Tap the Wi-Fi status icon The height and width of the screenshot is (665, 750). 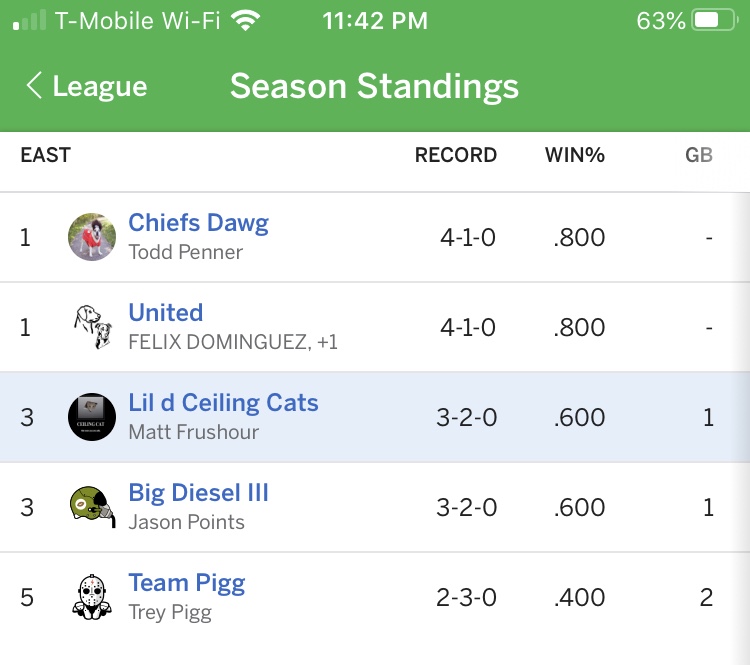click(244, 21)
